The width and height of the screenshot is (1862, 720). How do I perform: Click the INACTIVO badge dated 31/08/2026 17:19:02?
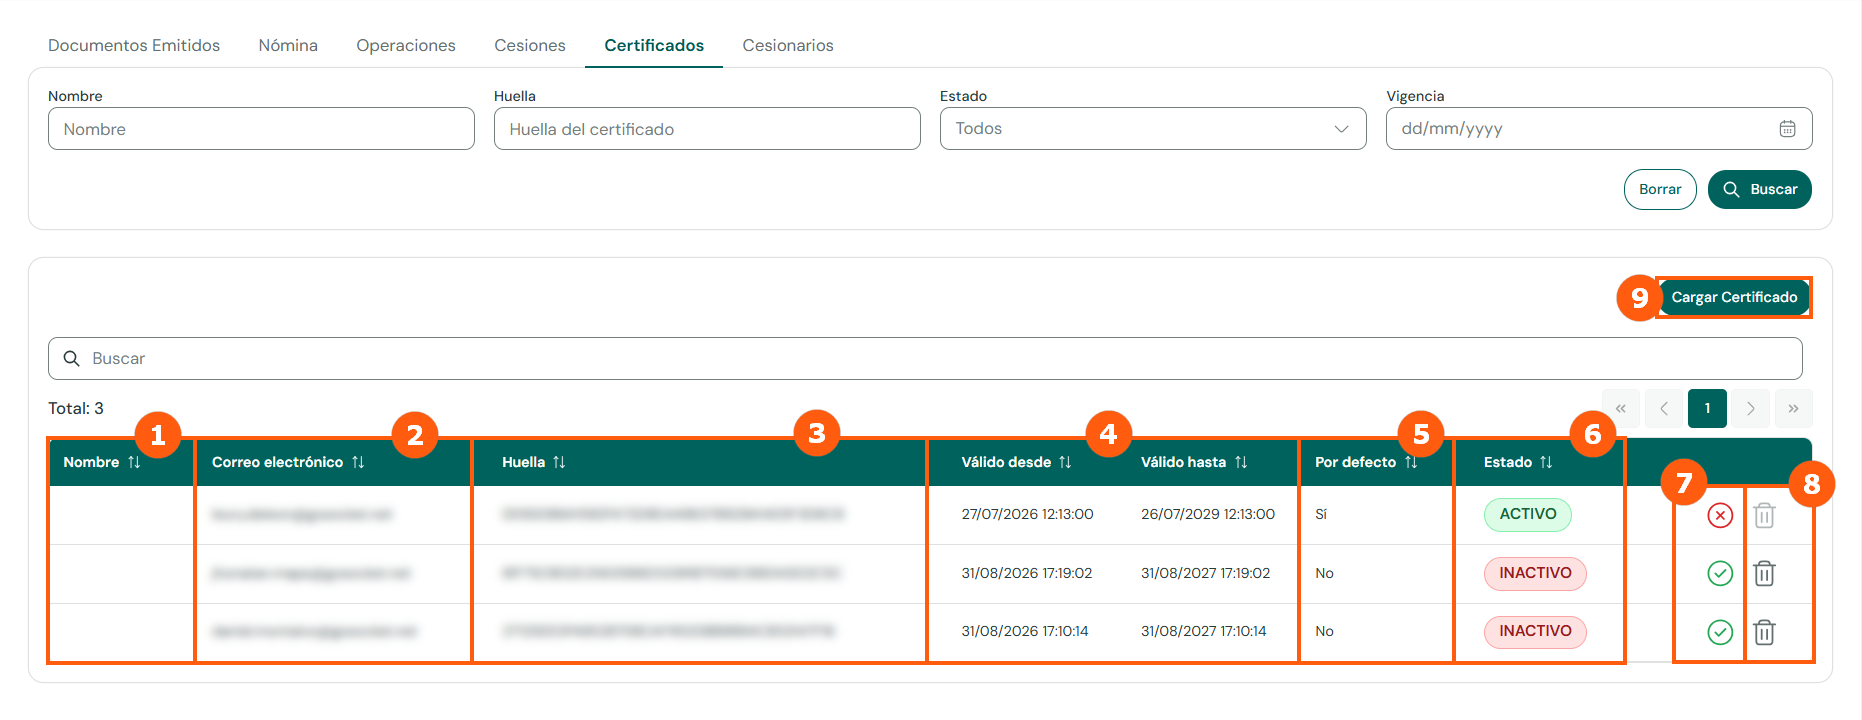tap(1535, 573)
